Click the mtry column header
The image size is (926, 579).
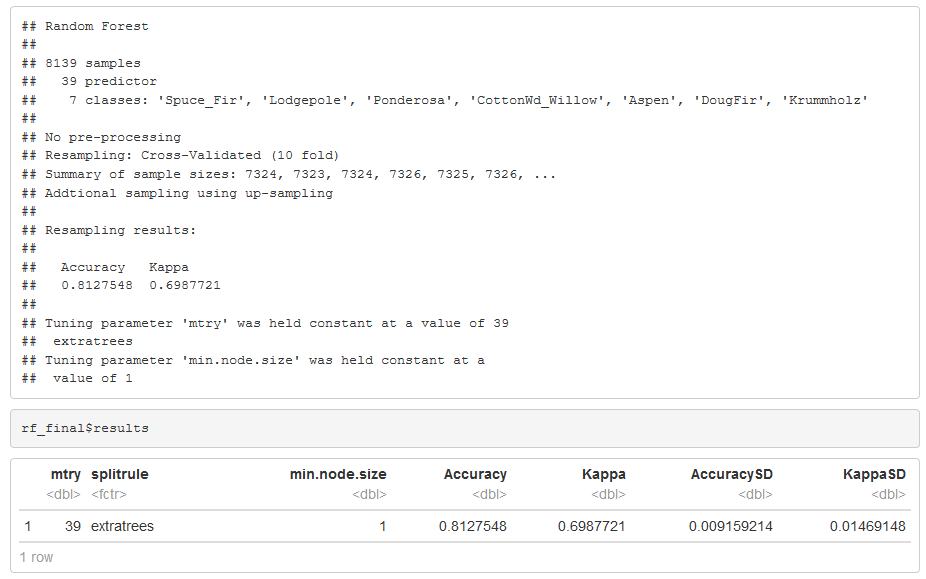[66, 474]
